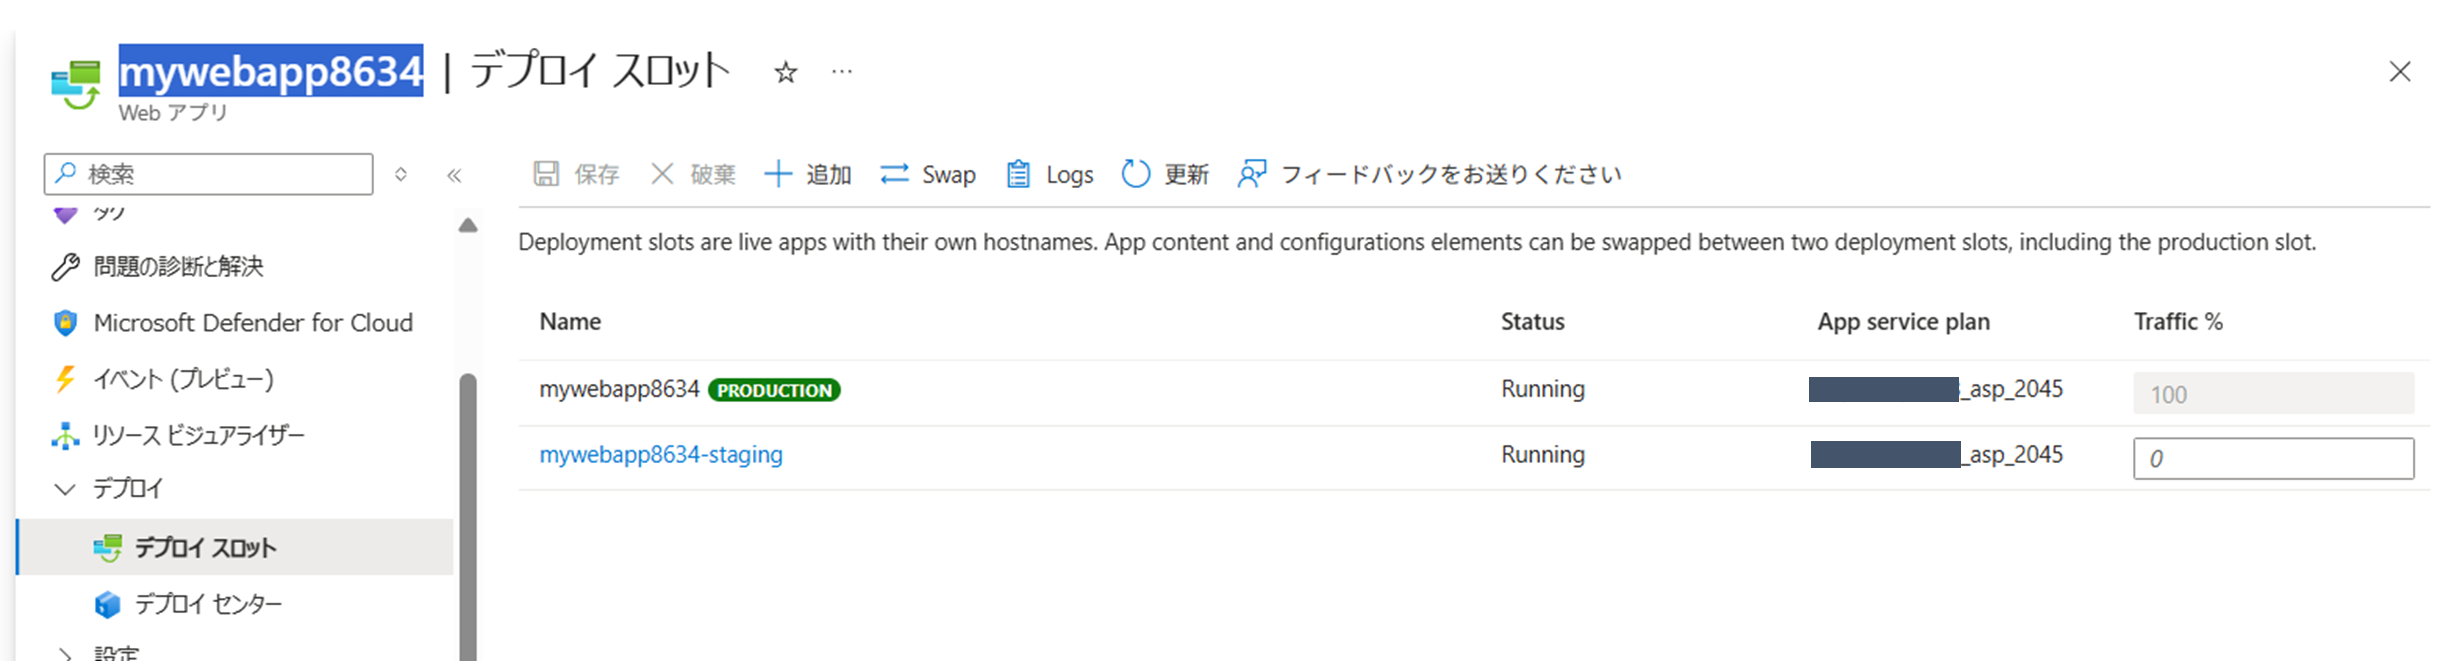Image resolution: width=2443 pixels, height=661 pixels.
Task: Open 問題の診断と解決 menu item
Action: [x=178, y=266]
